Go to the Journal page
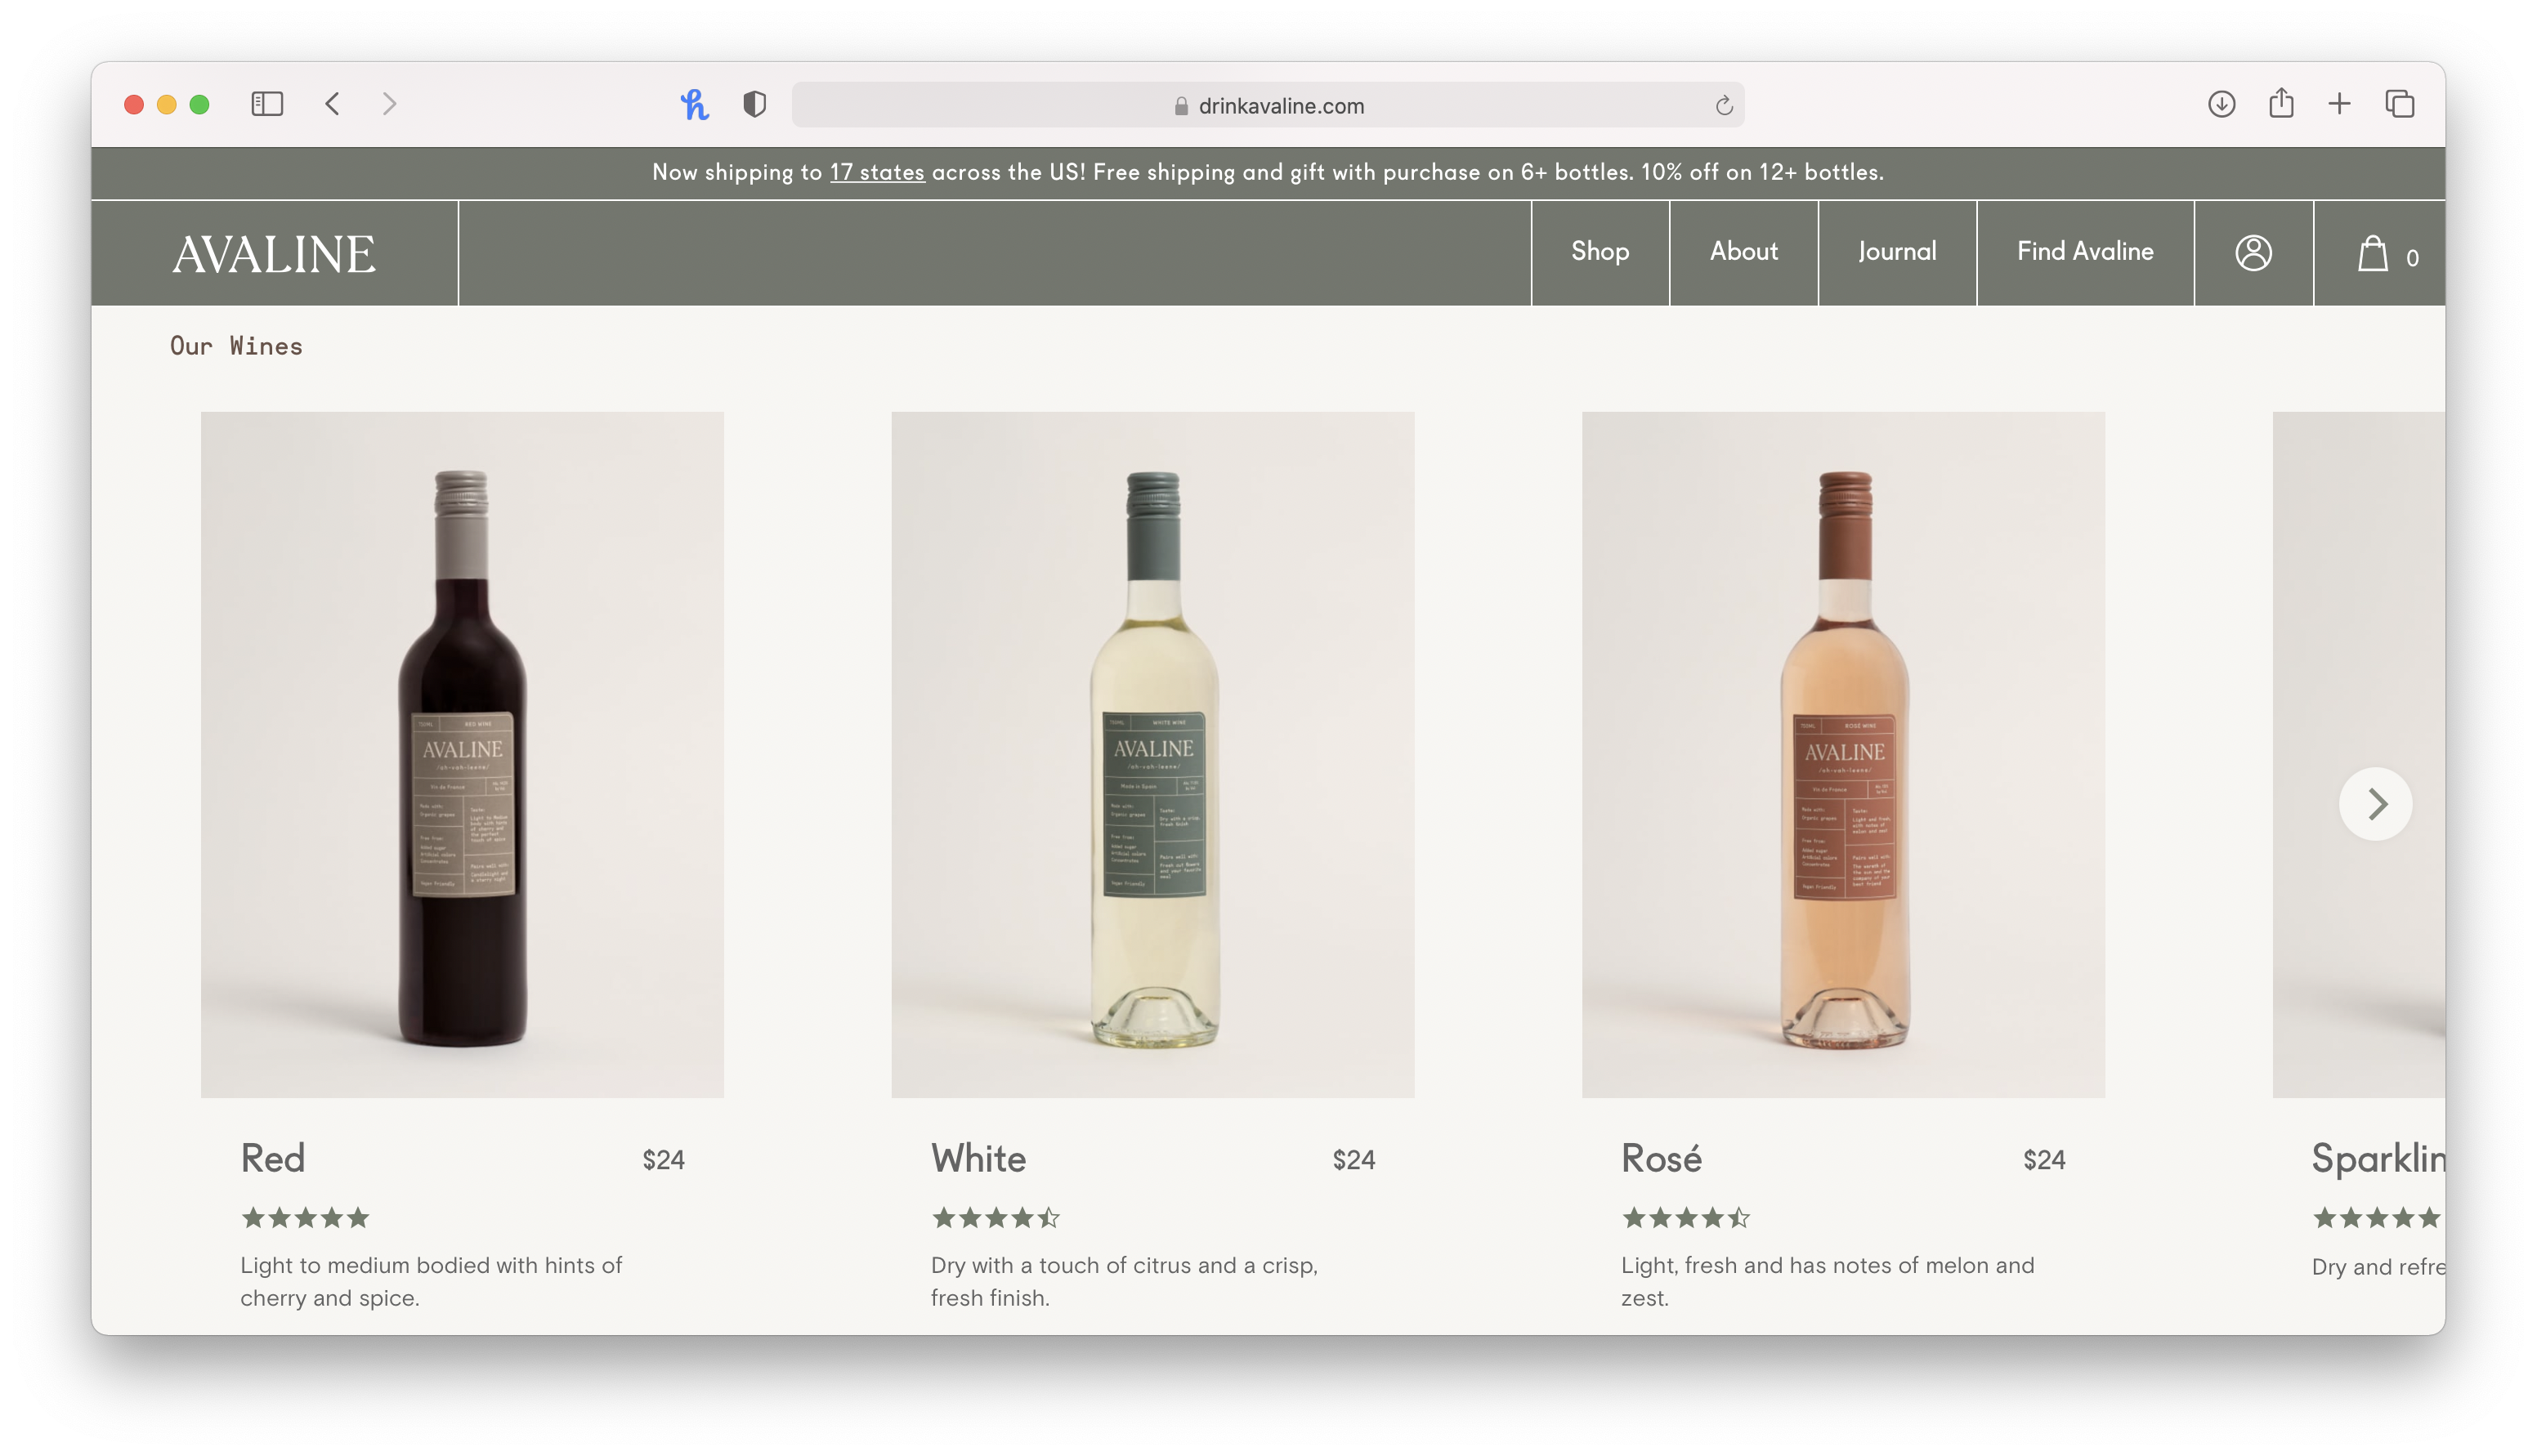This screenshot has height=1456, width=2537. (1896, 252)
